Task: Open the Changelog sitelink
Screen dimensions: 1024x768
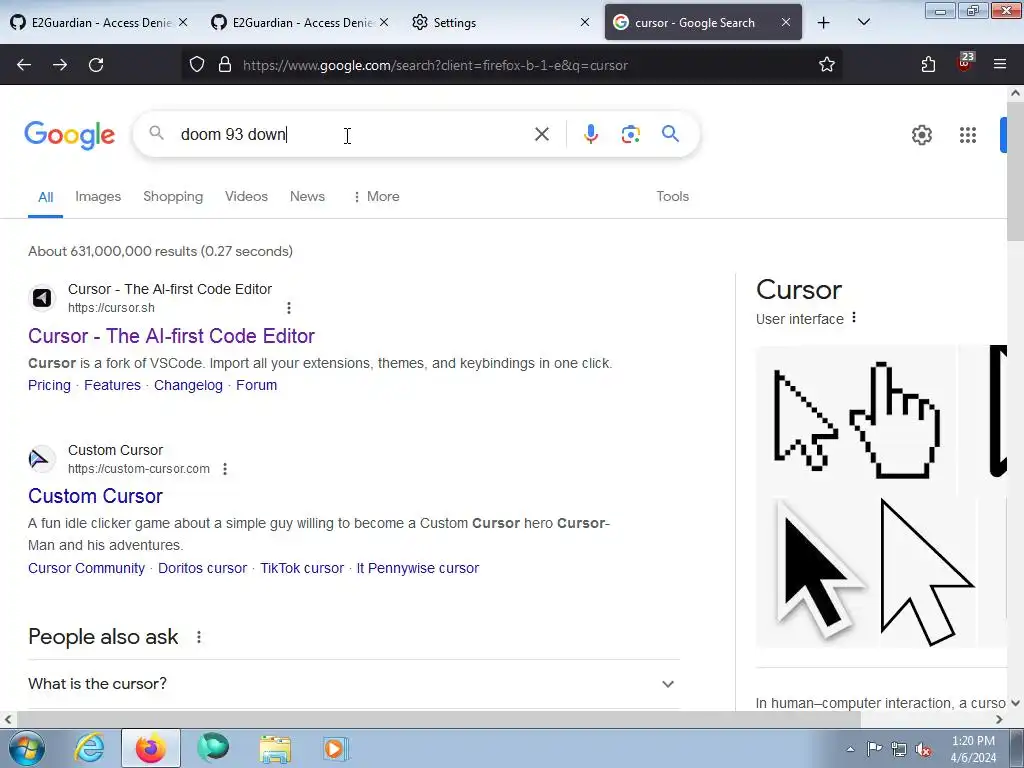Action: tap(188, 385)
